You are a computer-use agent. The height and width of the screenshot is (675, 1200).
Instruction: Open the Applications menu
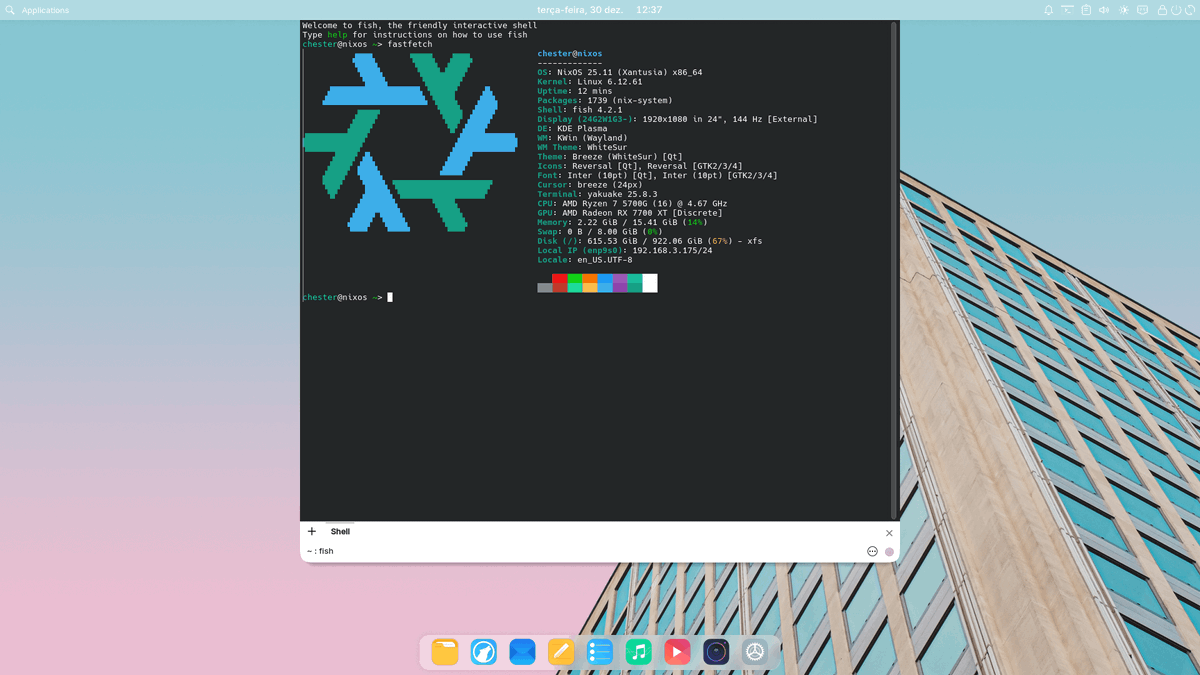tap(45, 10)
